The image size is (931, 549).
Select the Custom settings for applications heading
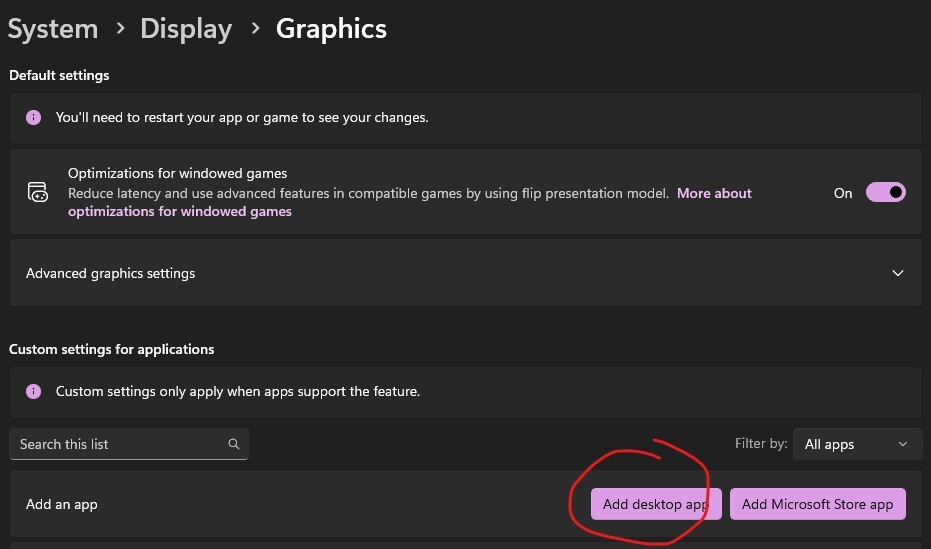112,349
